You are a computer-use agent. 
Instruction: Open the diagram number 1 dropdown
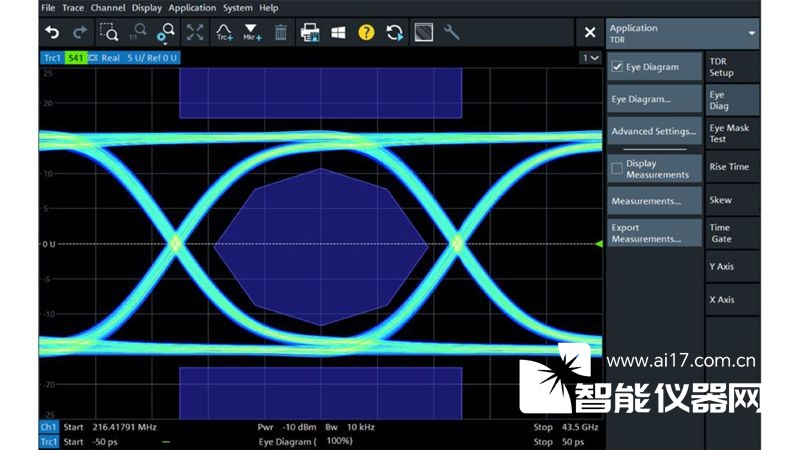click(x=591, y=58)
